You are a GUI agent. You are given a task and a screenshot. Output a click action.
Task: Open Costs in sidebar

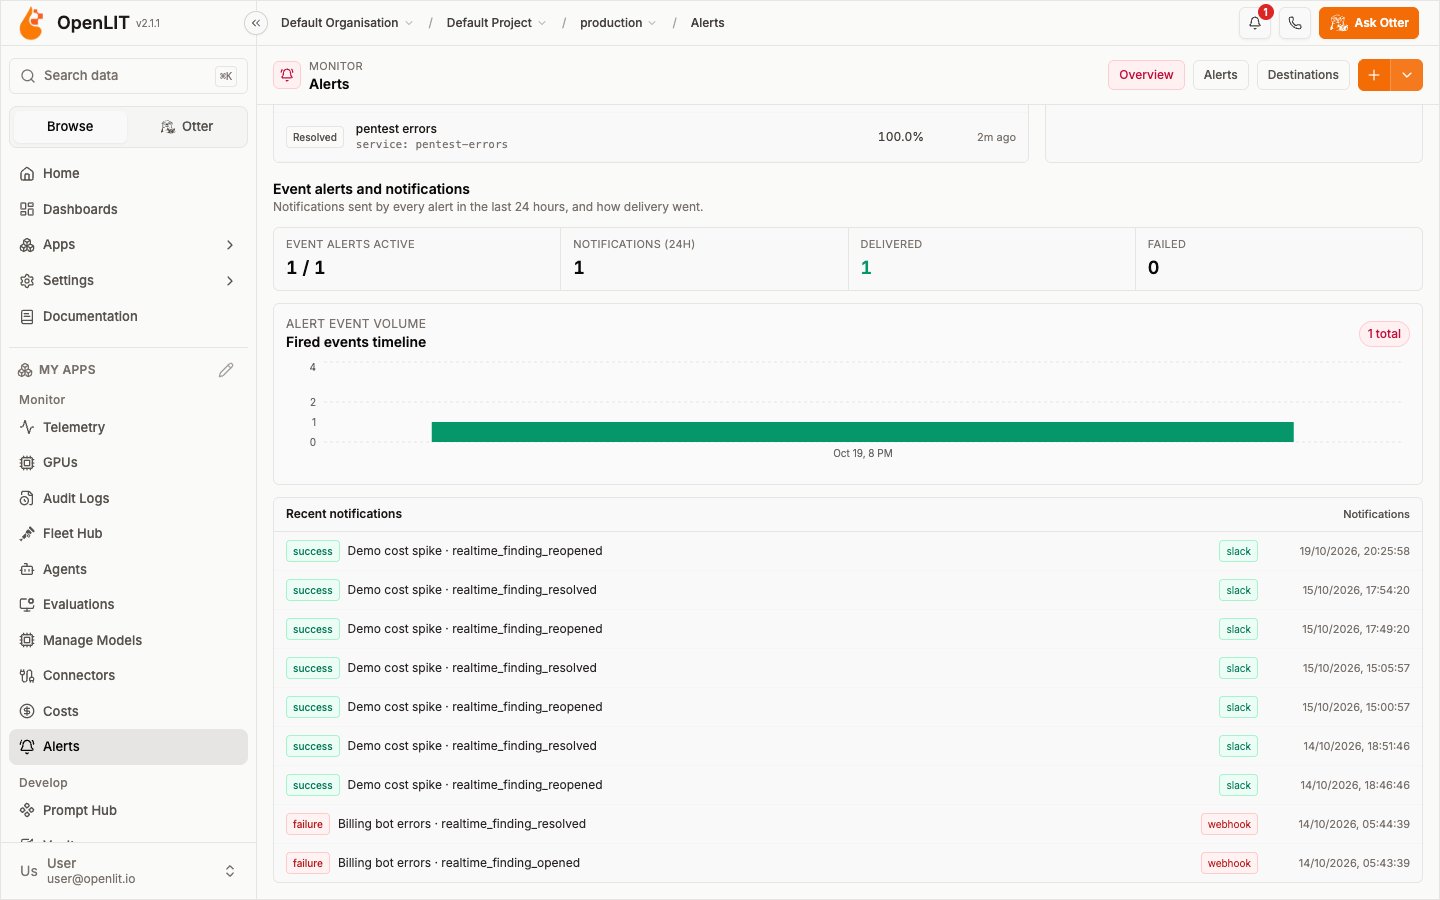coord(128,711)
